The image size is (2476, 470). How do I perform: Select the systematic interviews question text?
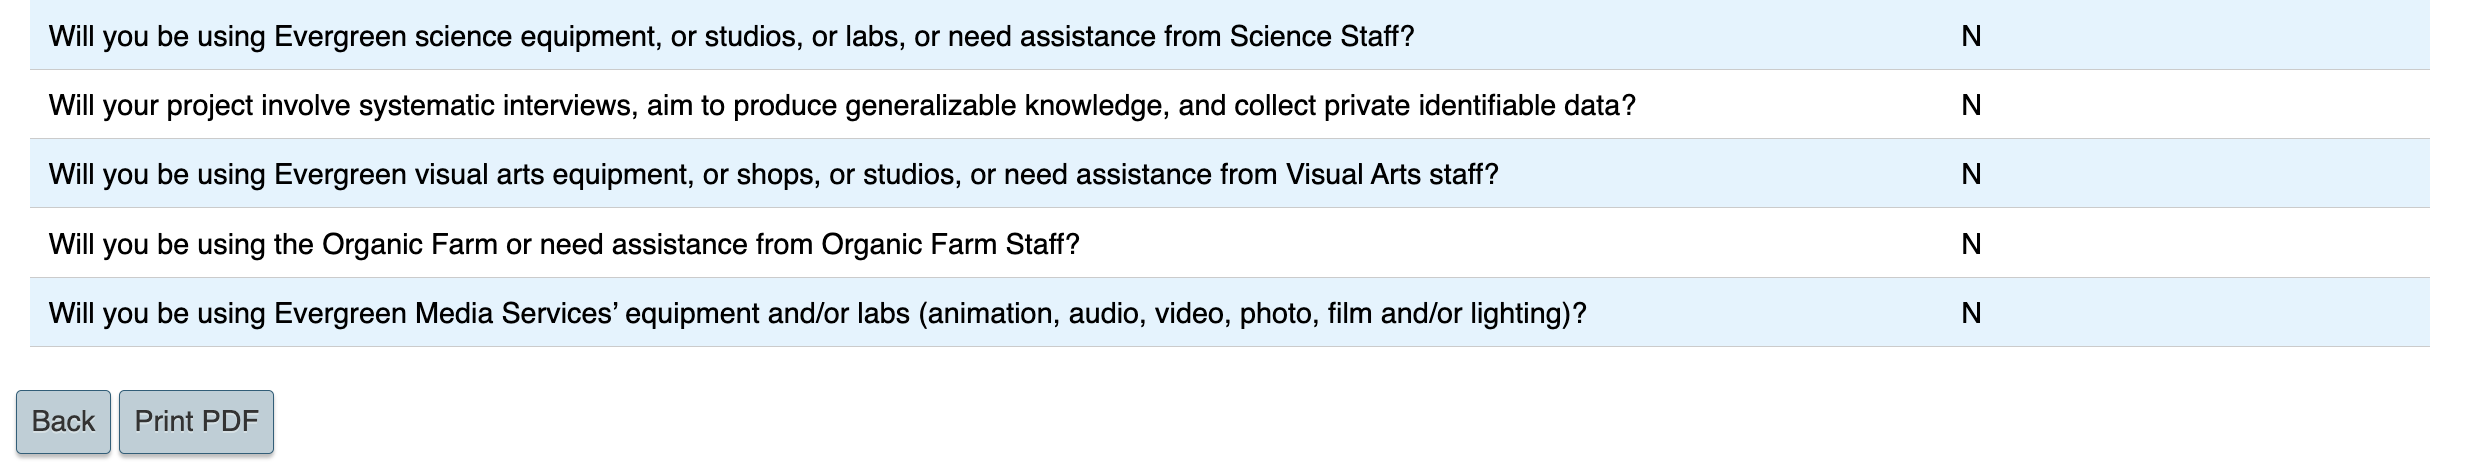pyautogui.click(x=841, y=106)
